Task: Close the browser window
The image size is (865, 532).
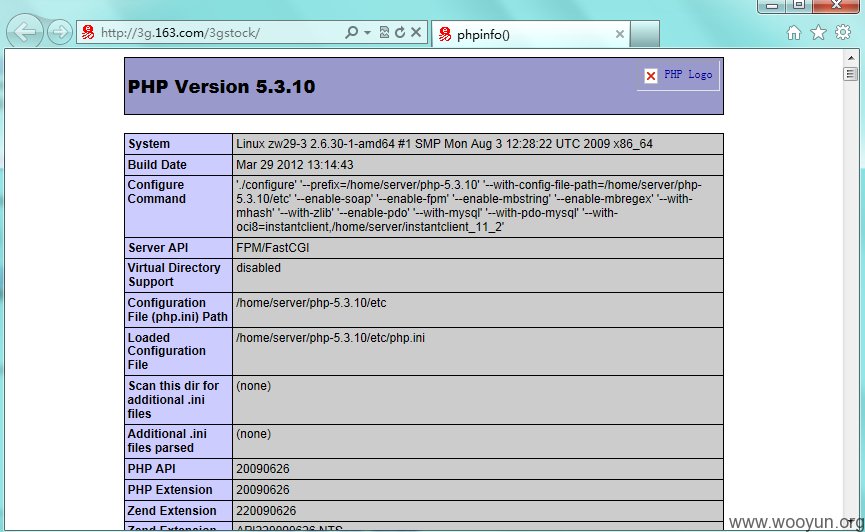Action: pyautogui.click(x=836, y=6)
